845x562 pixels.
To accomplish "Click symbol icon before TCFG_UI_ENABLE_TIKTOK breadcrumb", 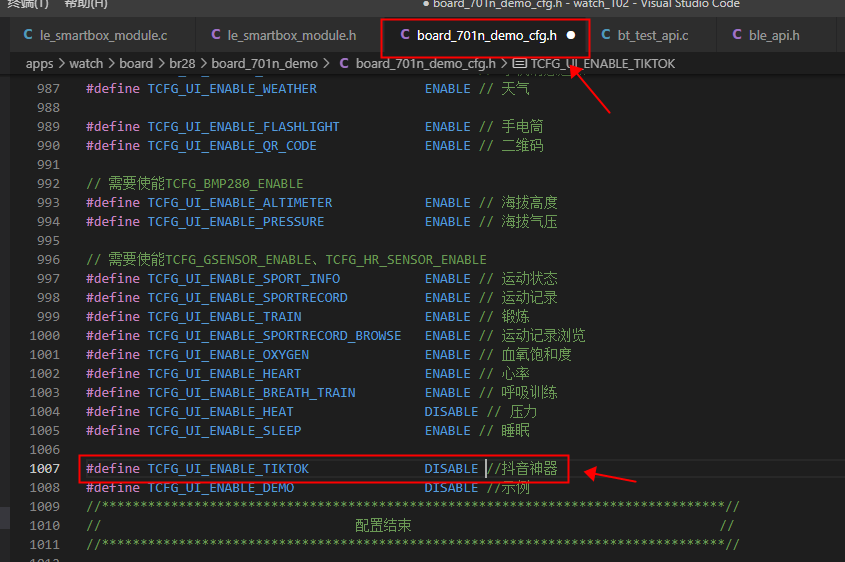I will [x=520, y=64].
